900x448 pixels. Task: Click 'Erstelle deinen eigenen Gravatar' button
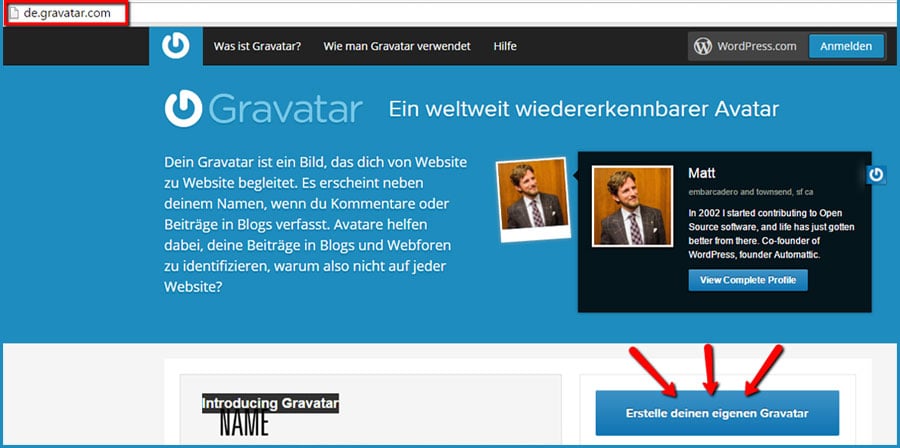pyautogui.click(x=717, y=413)
